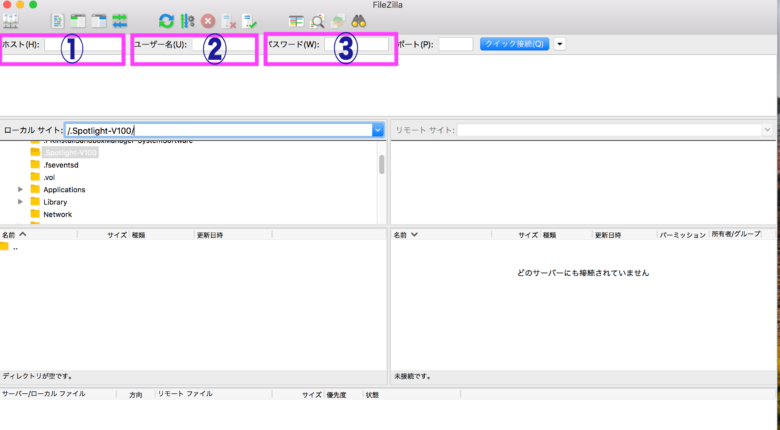The image size is (780, 430).
Task: Click the どのサーバーにも接続されていません message
Action: coord(583,273)
